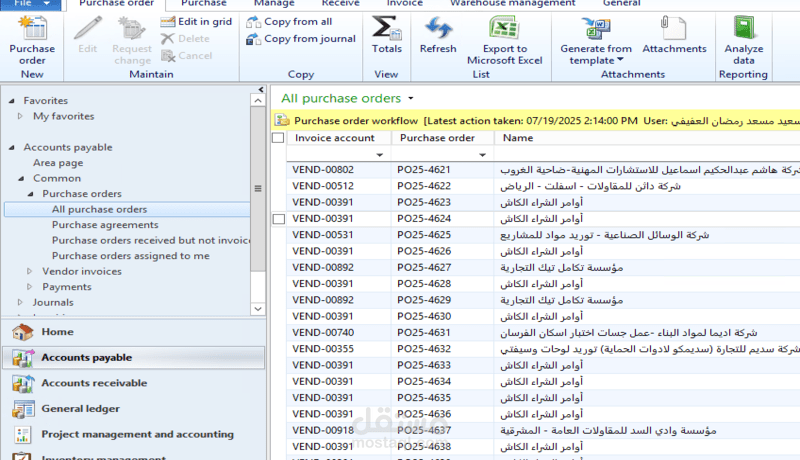Image resolution: width=800 pixels, height=460 pixels.
Task: Click Cancel in Maintain group
Action: 186,56
